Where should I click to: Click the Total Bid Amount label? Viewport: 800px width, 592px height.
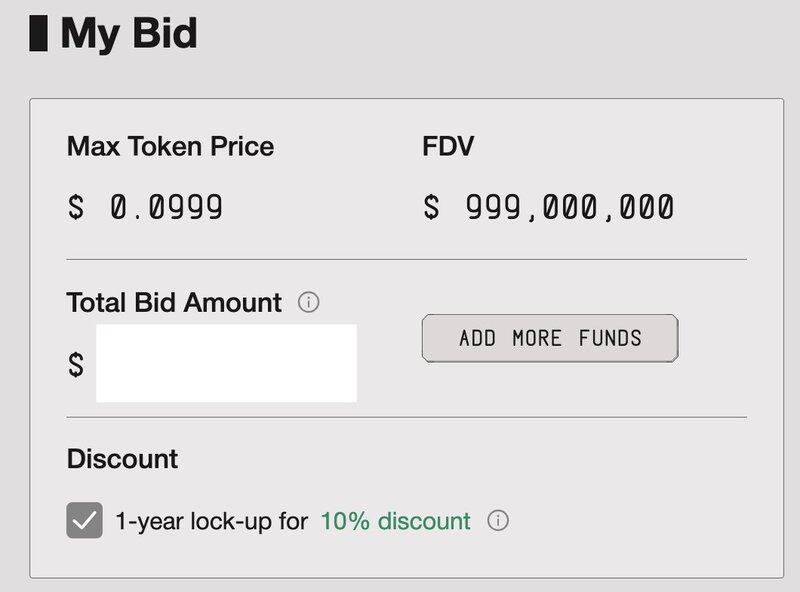(174, 302)
